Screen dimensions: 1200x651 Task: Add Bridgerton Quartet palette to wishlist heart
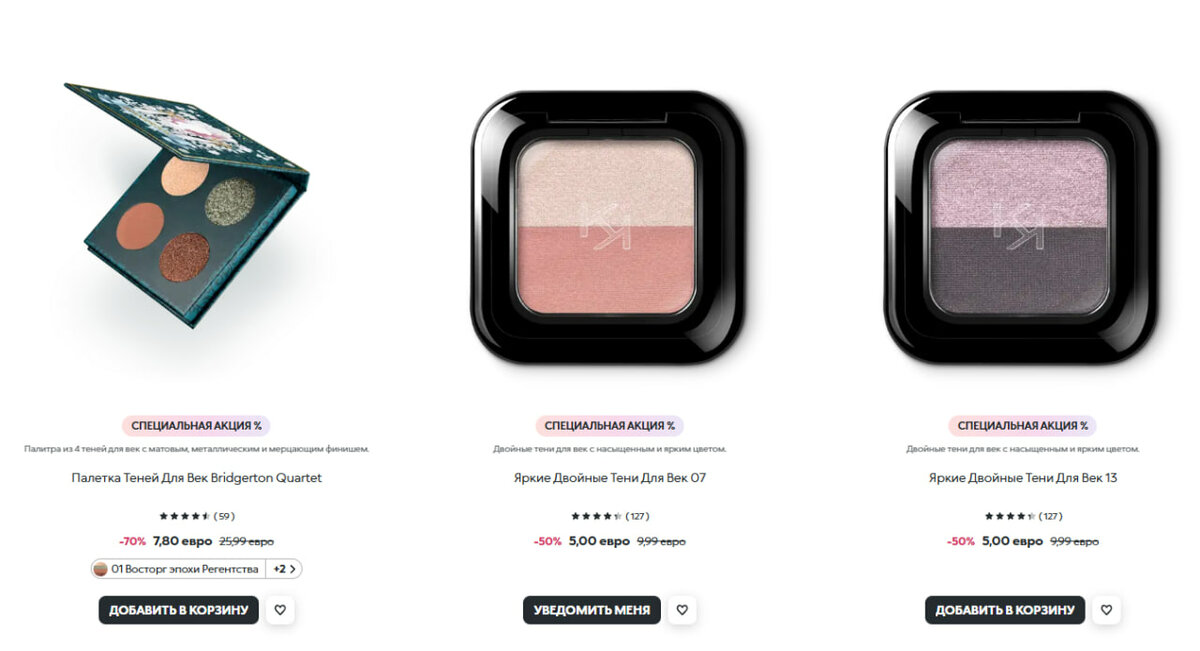pyautogui.click(x=280, y=610)
